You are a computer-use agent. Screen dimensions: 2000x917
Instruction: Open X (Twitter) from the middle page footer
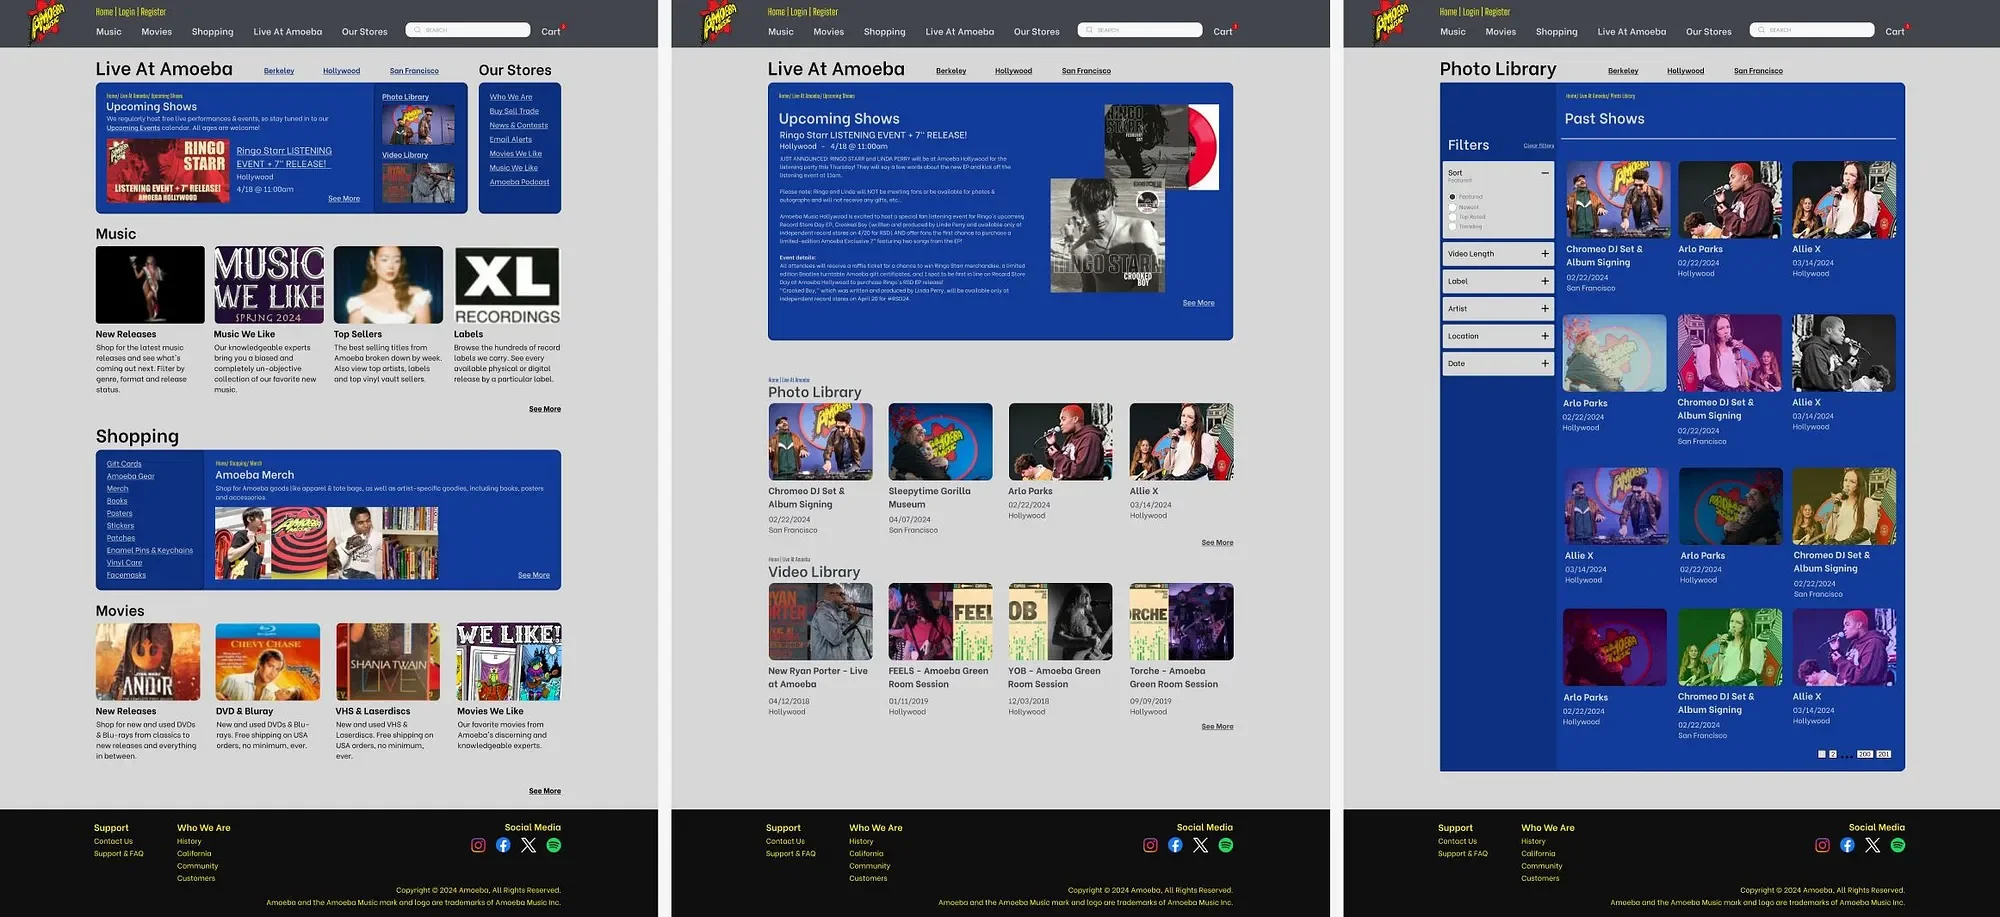(1200, 845)
